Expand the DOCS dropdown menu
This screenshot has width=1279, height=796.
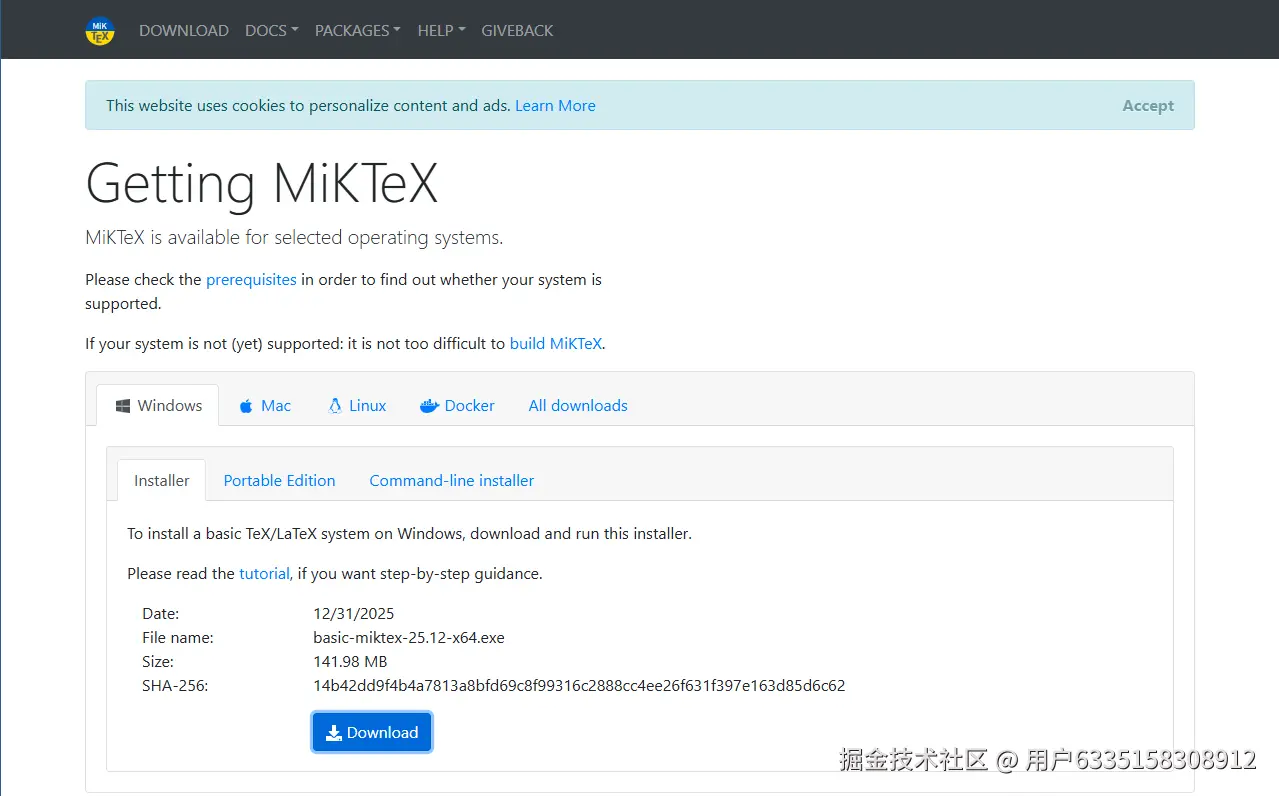272,30
